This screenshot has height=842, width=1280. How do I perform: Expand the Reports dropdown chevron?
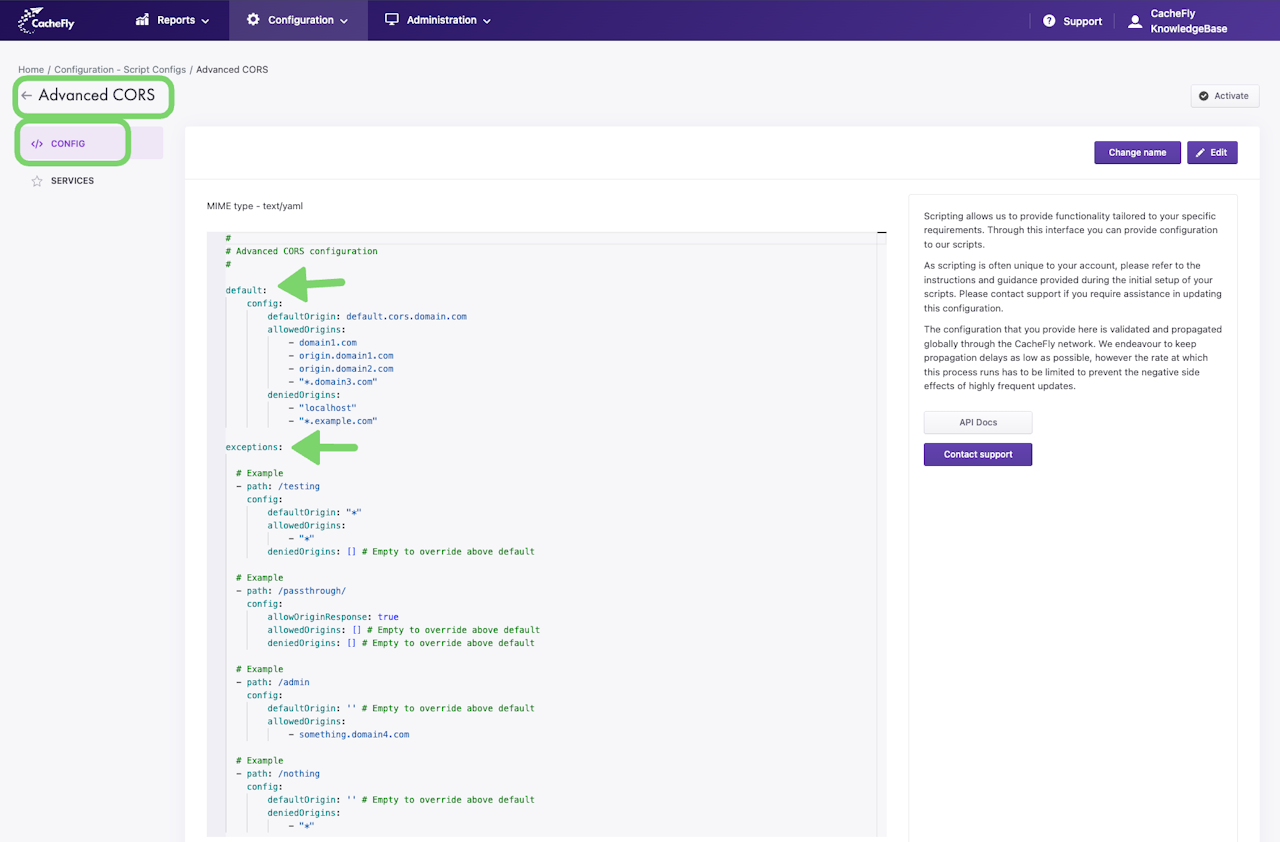point(205,21)
